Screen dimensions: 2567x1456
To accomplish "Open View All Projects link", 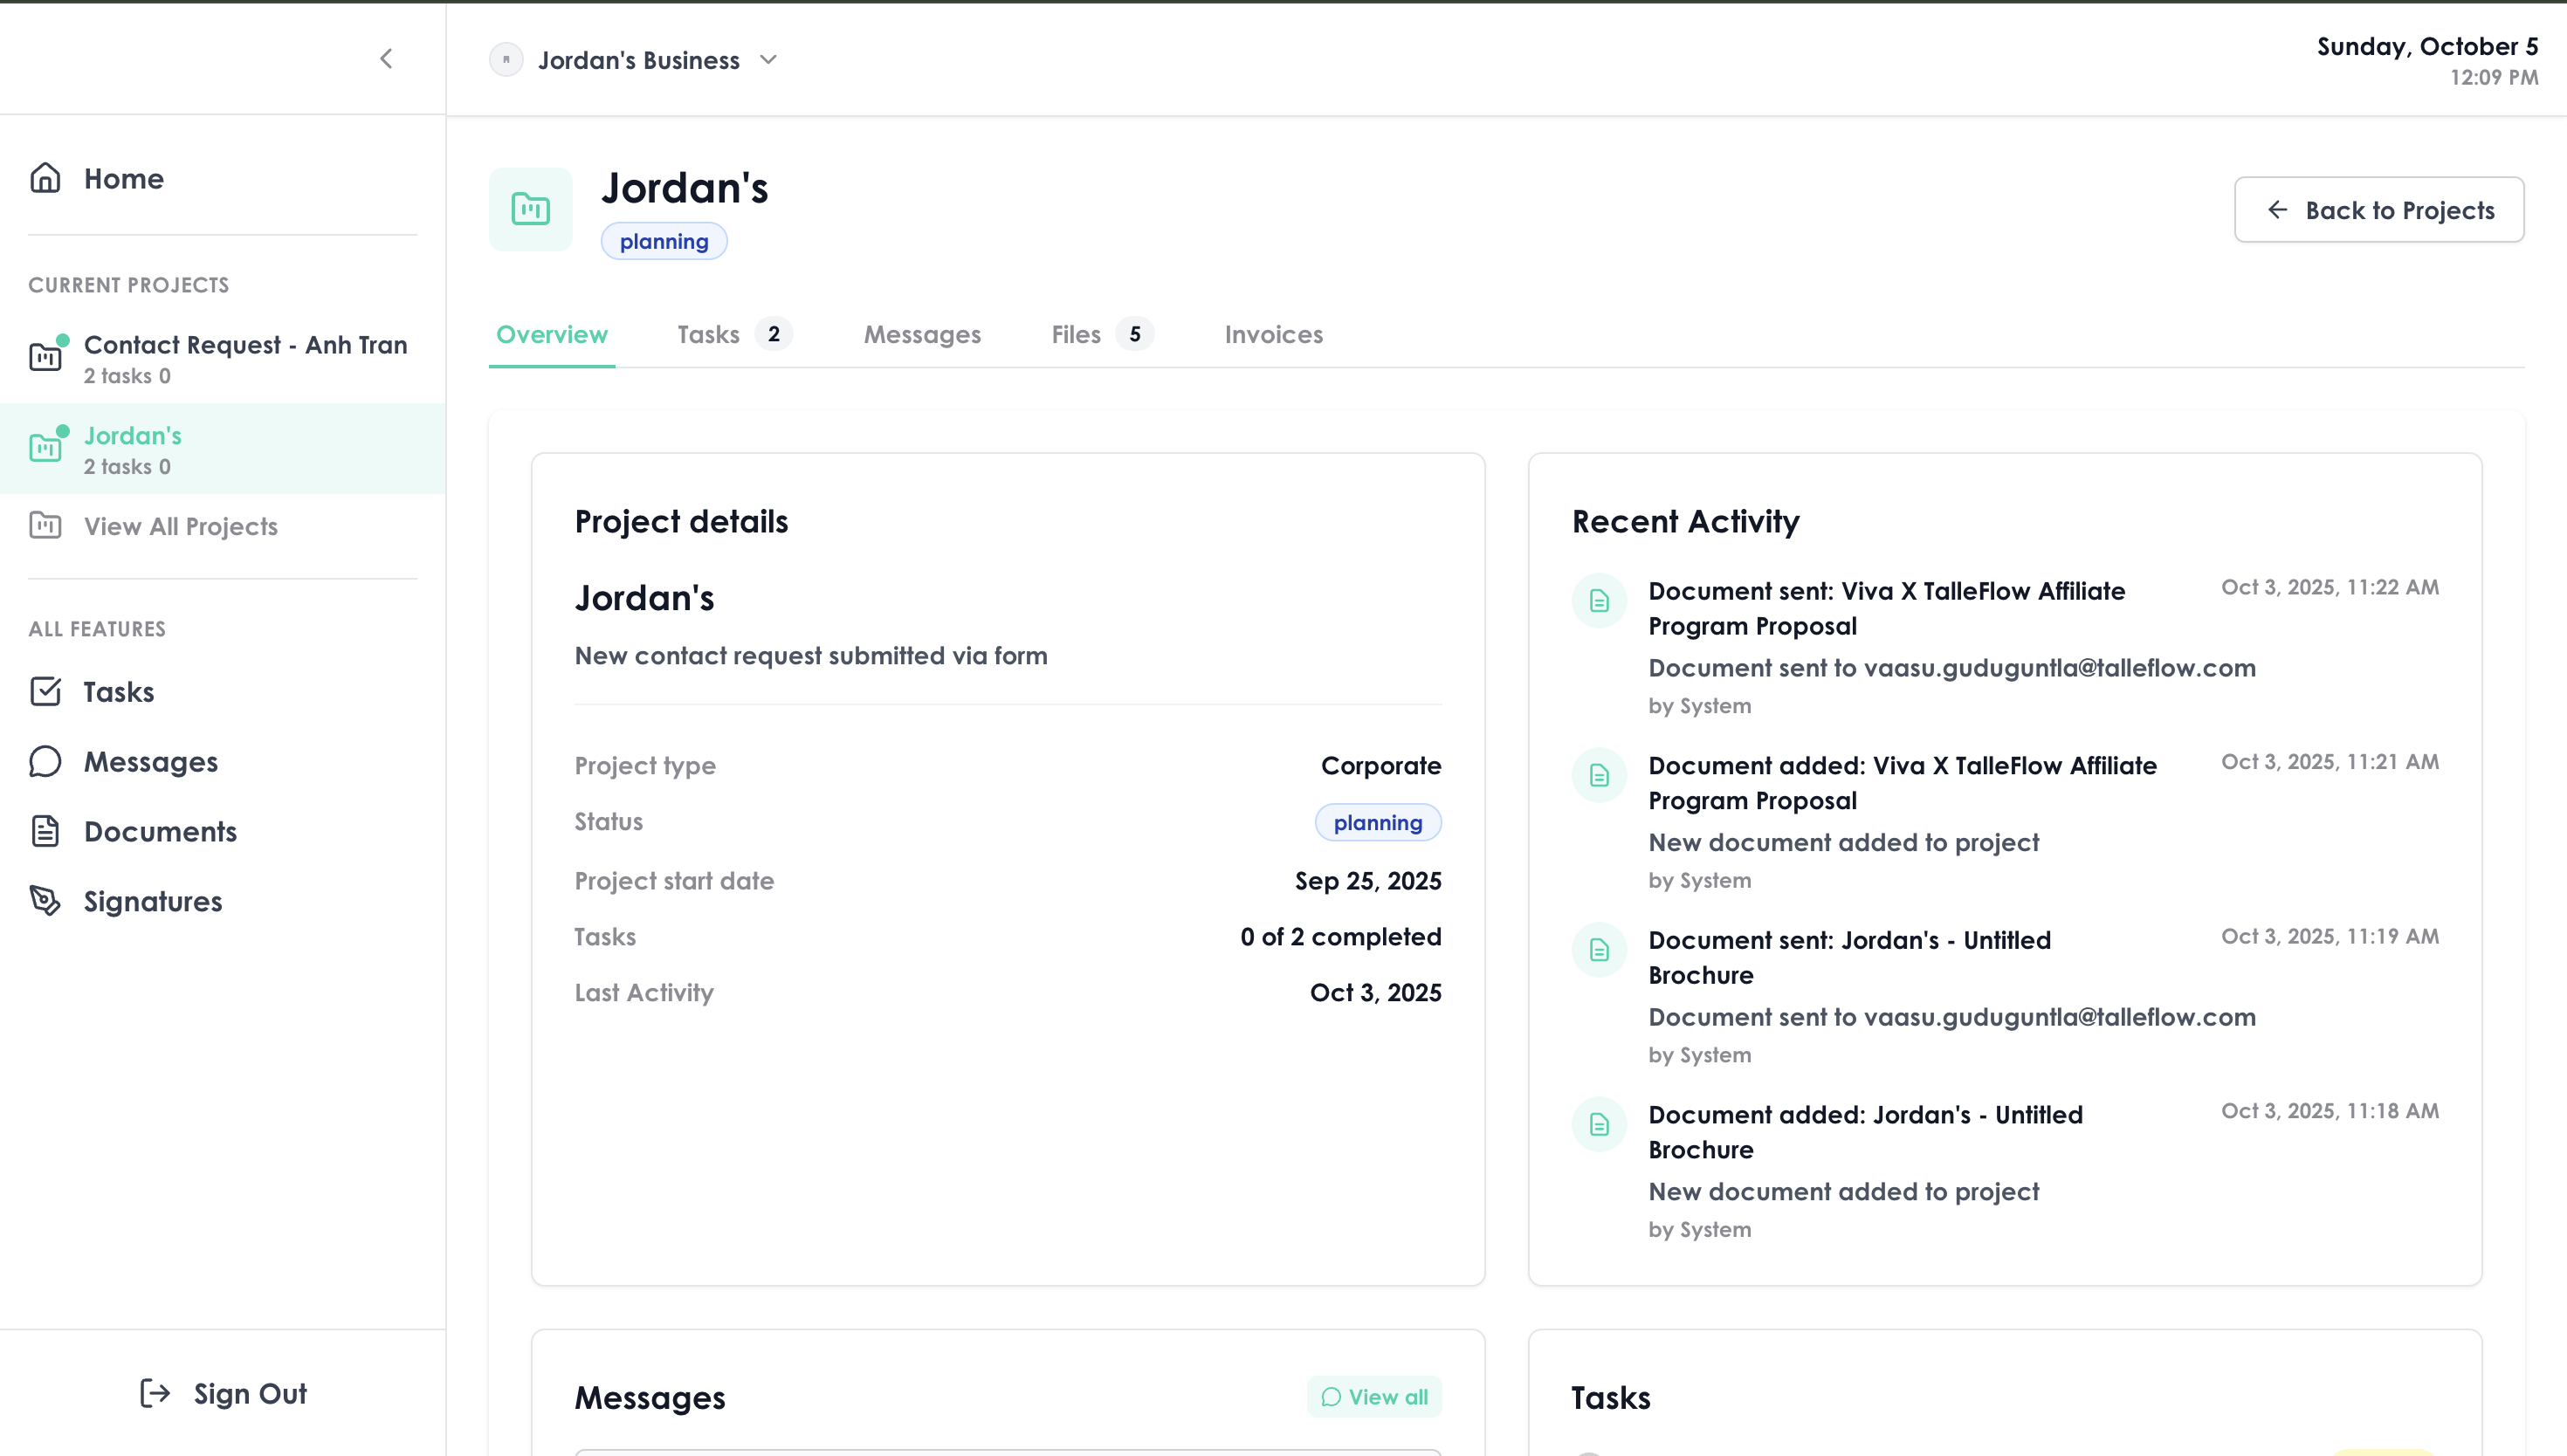I will pos(180,526).
